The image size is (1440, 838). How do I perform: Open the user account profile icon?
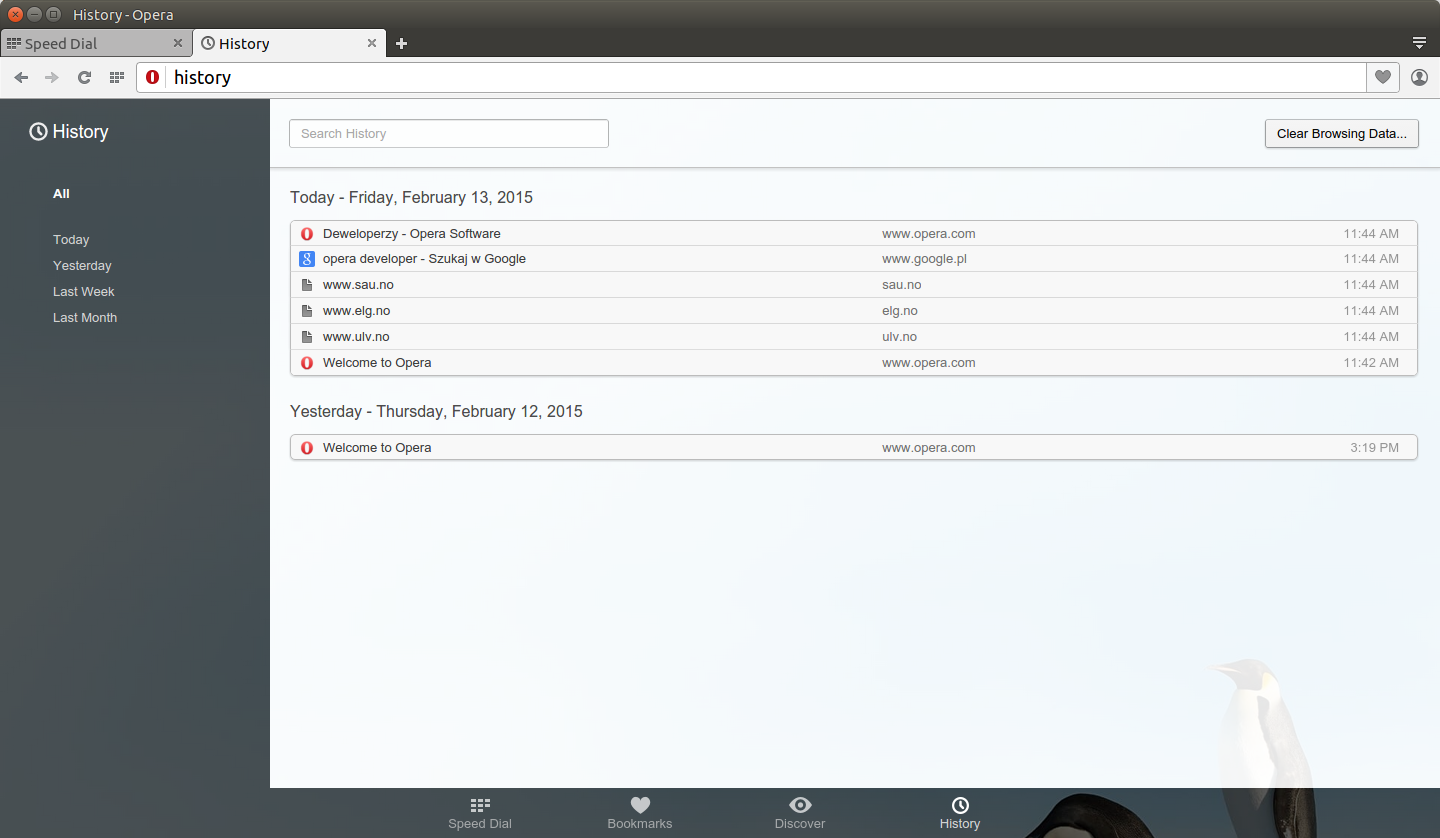pyautogui.click(x=1419, y=77)
